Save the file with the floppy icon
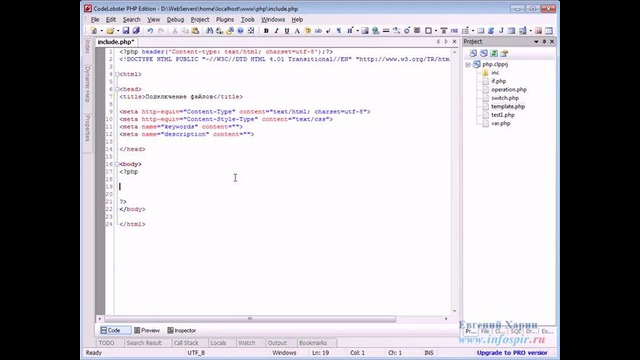The image size is (640, 360). 126,31
